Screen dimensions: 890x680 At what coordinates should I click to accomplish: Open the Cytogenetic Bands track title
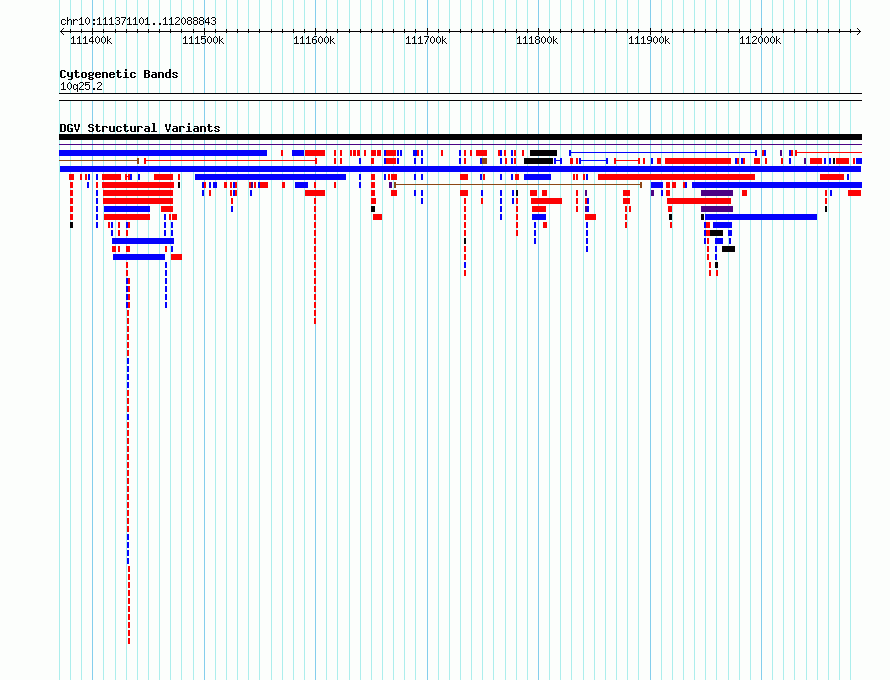119,74
